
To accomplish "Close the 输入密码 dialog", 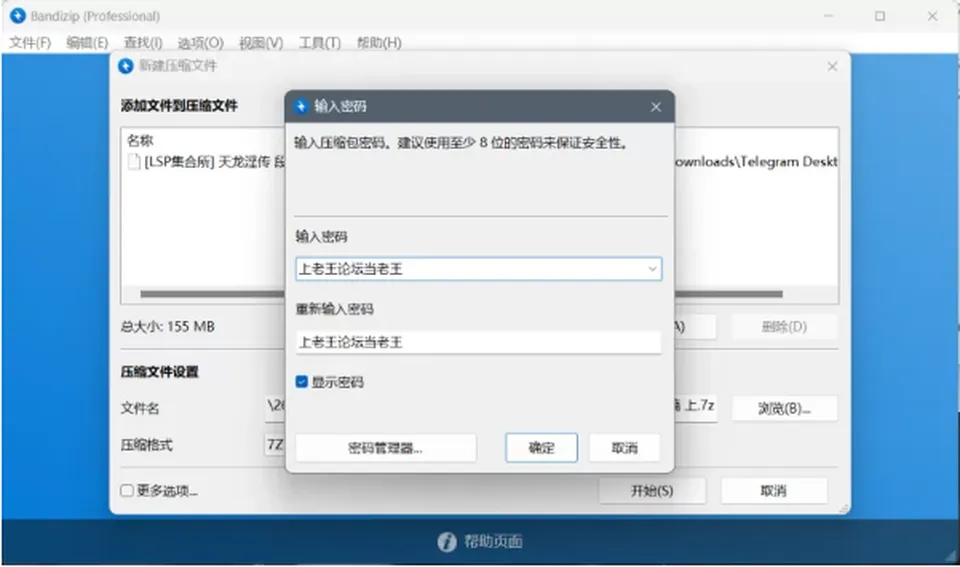I will click(656, 107).
